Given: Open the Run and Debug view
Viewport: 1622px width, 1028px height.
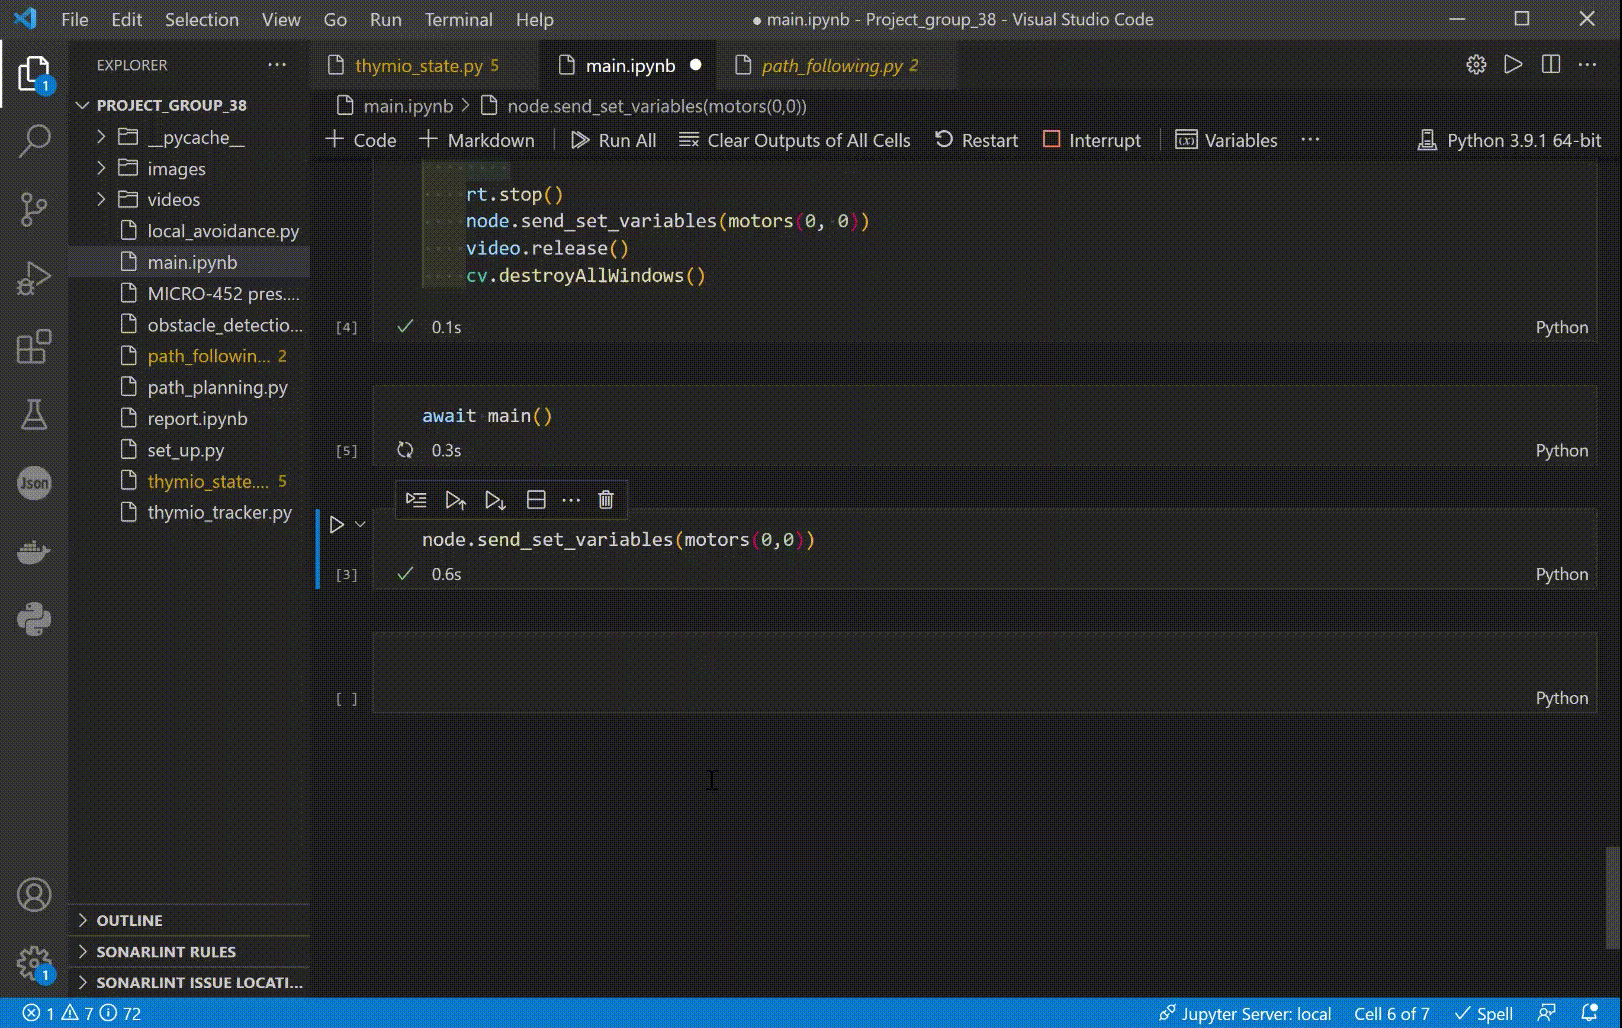Looking at the screenshot, I should (34, 278).
